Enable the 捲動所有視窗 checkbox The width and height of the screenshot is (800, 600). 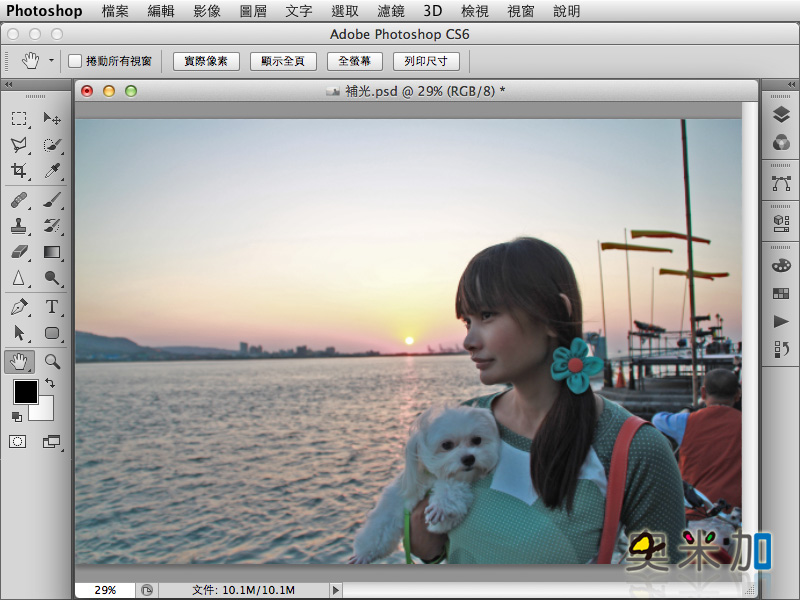75,61
